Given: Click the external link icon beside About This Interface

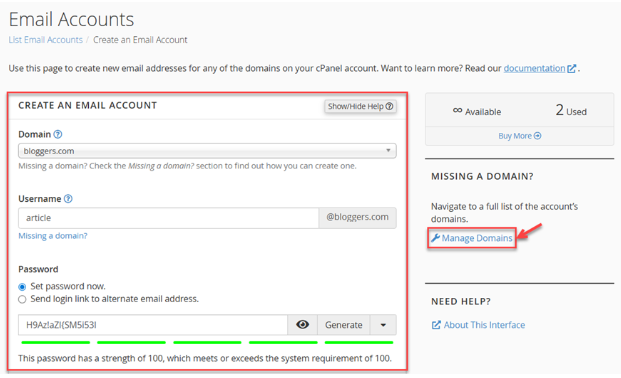Looking at the screenshot, I should tap(436, 325).
